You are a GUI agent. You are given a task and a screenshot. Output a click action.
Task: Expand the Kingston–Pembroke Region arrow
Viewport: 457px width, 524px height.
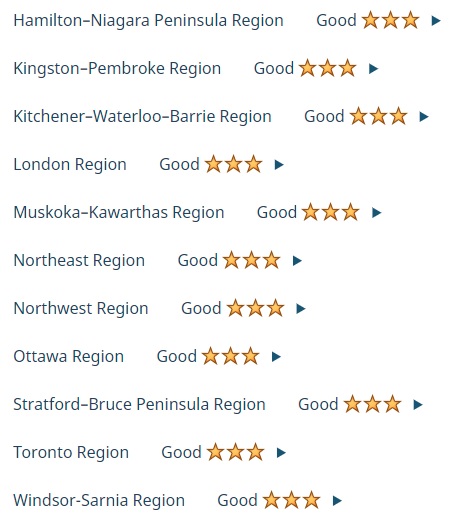(373, 69)
